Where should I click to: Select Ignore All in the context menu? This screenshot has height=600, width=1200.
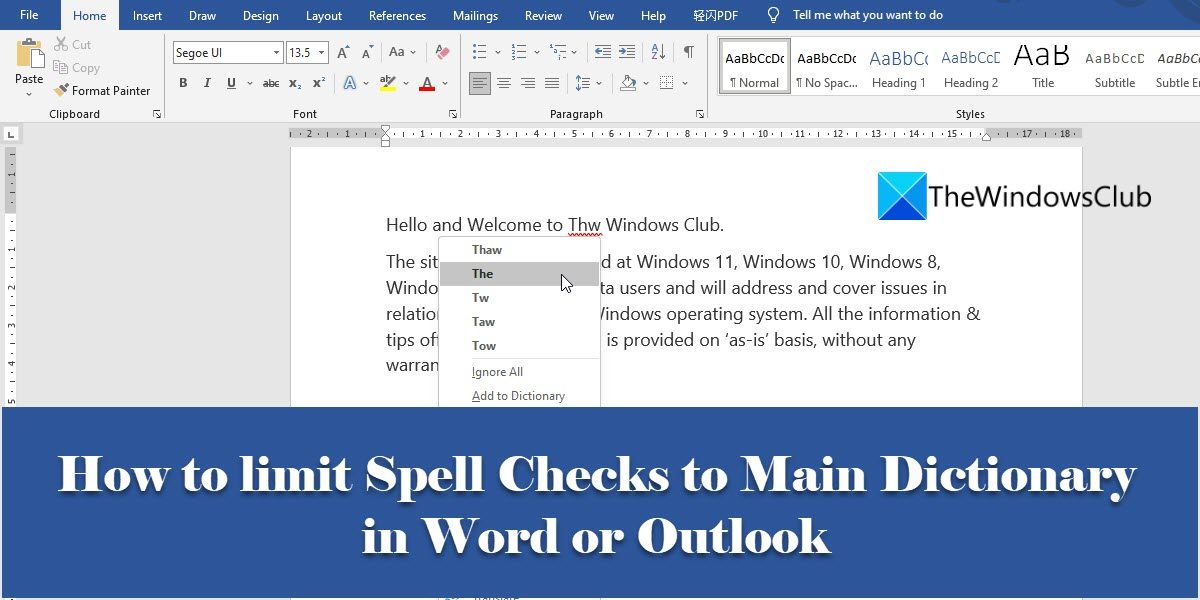(519, 372)
